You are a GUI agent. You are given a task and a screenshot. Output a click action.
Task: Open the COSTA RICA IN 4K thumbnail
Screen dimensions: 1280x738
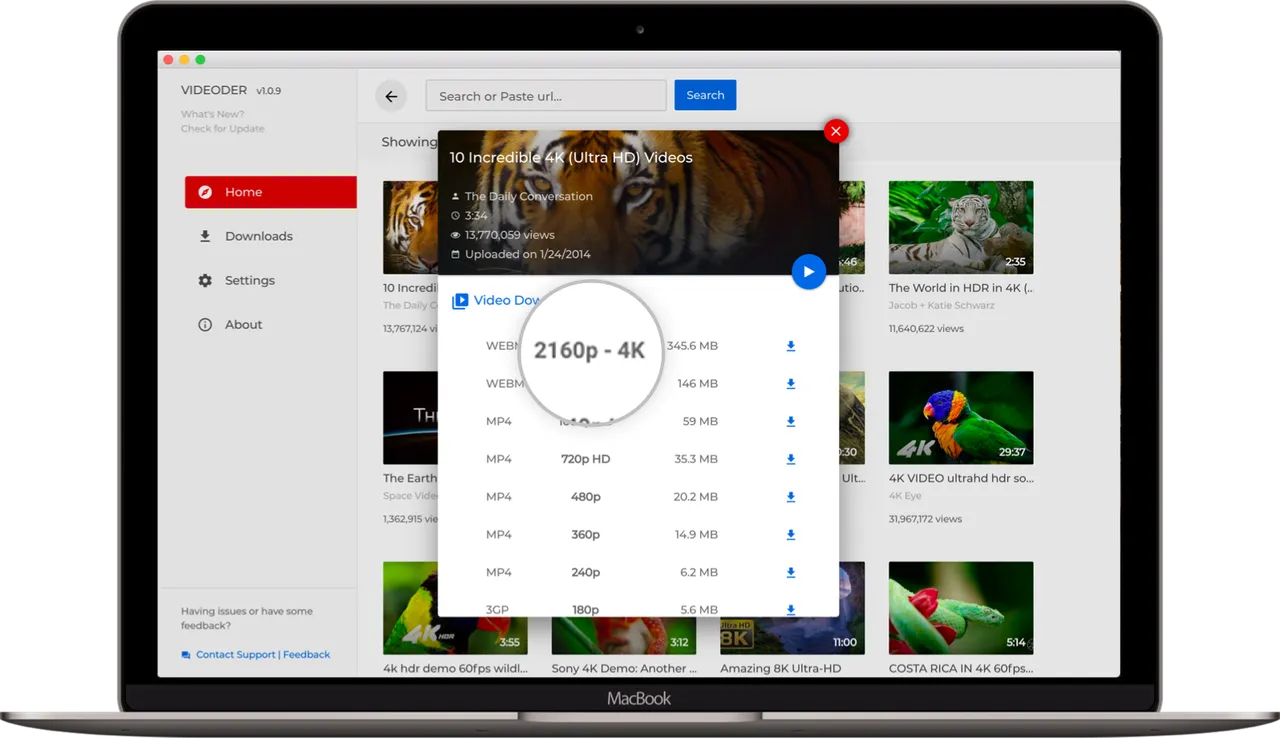tap(961, 607)
